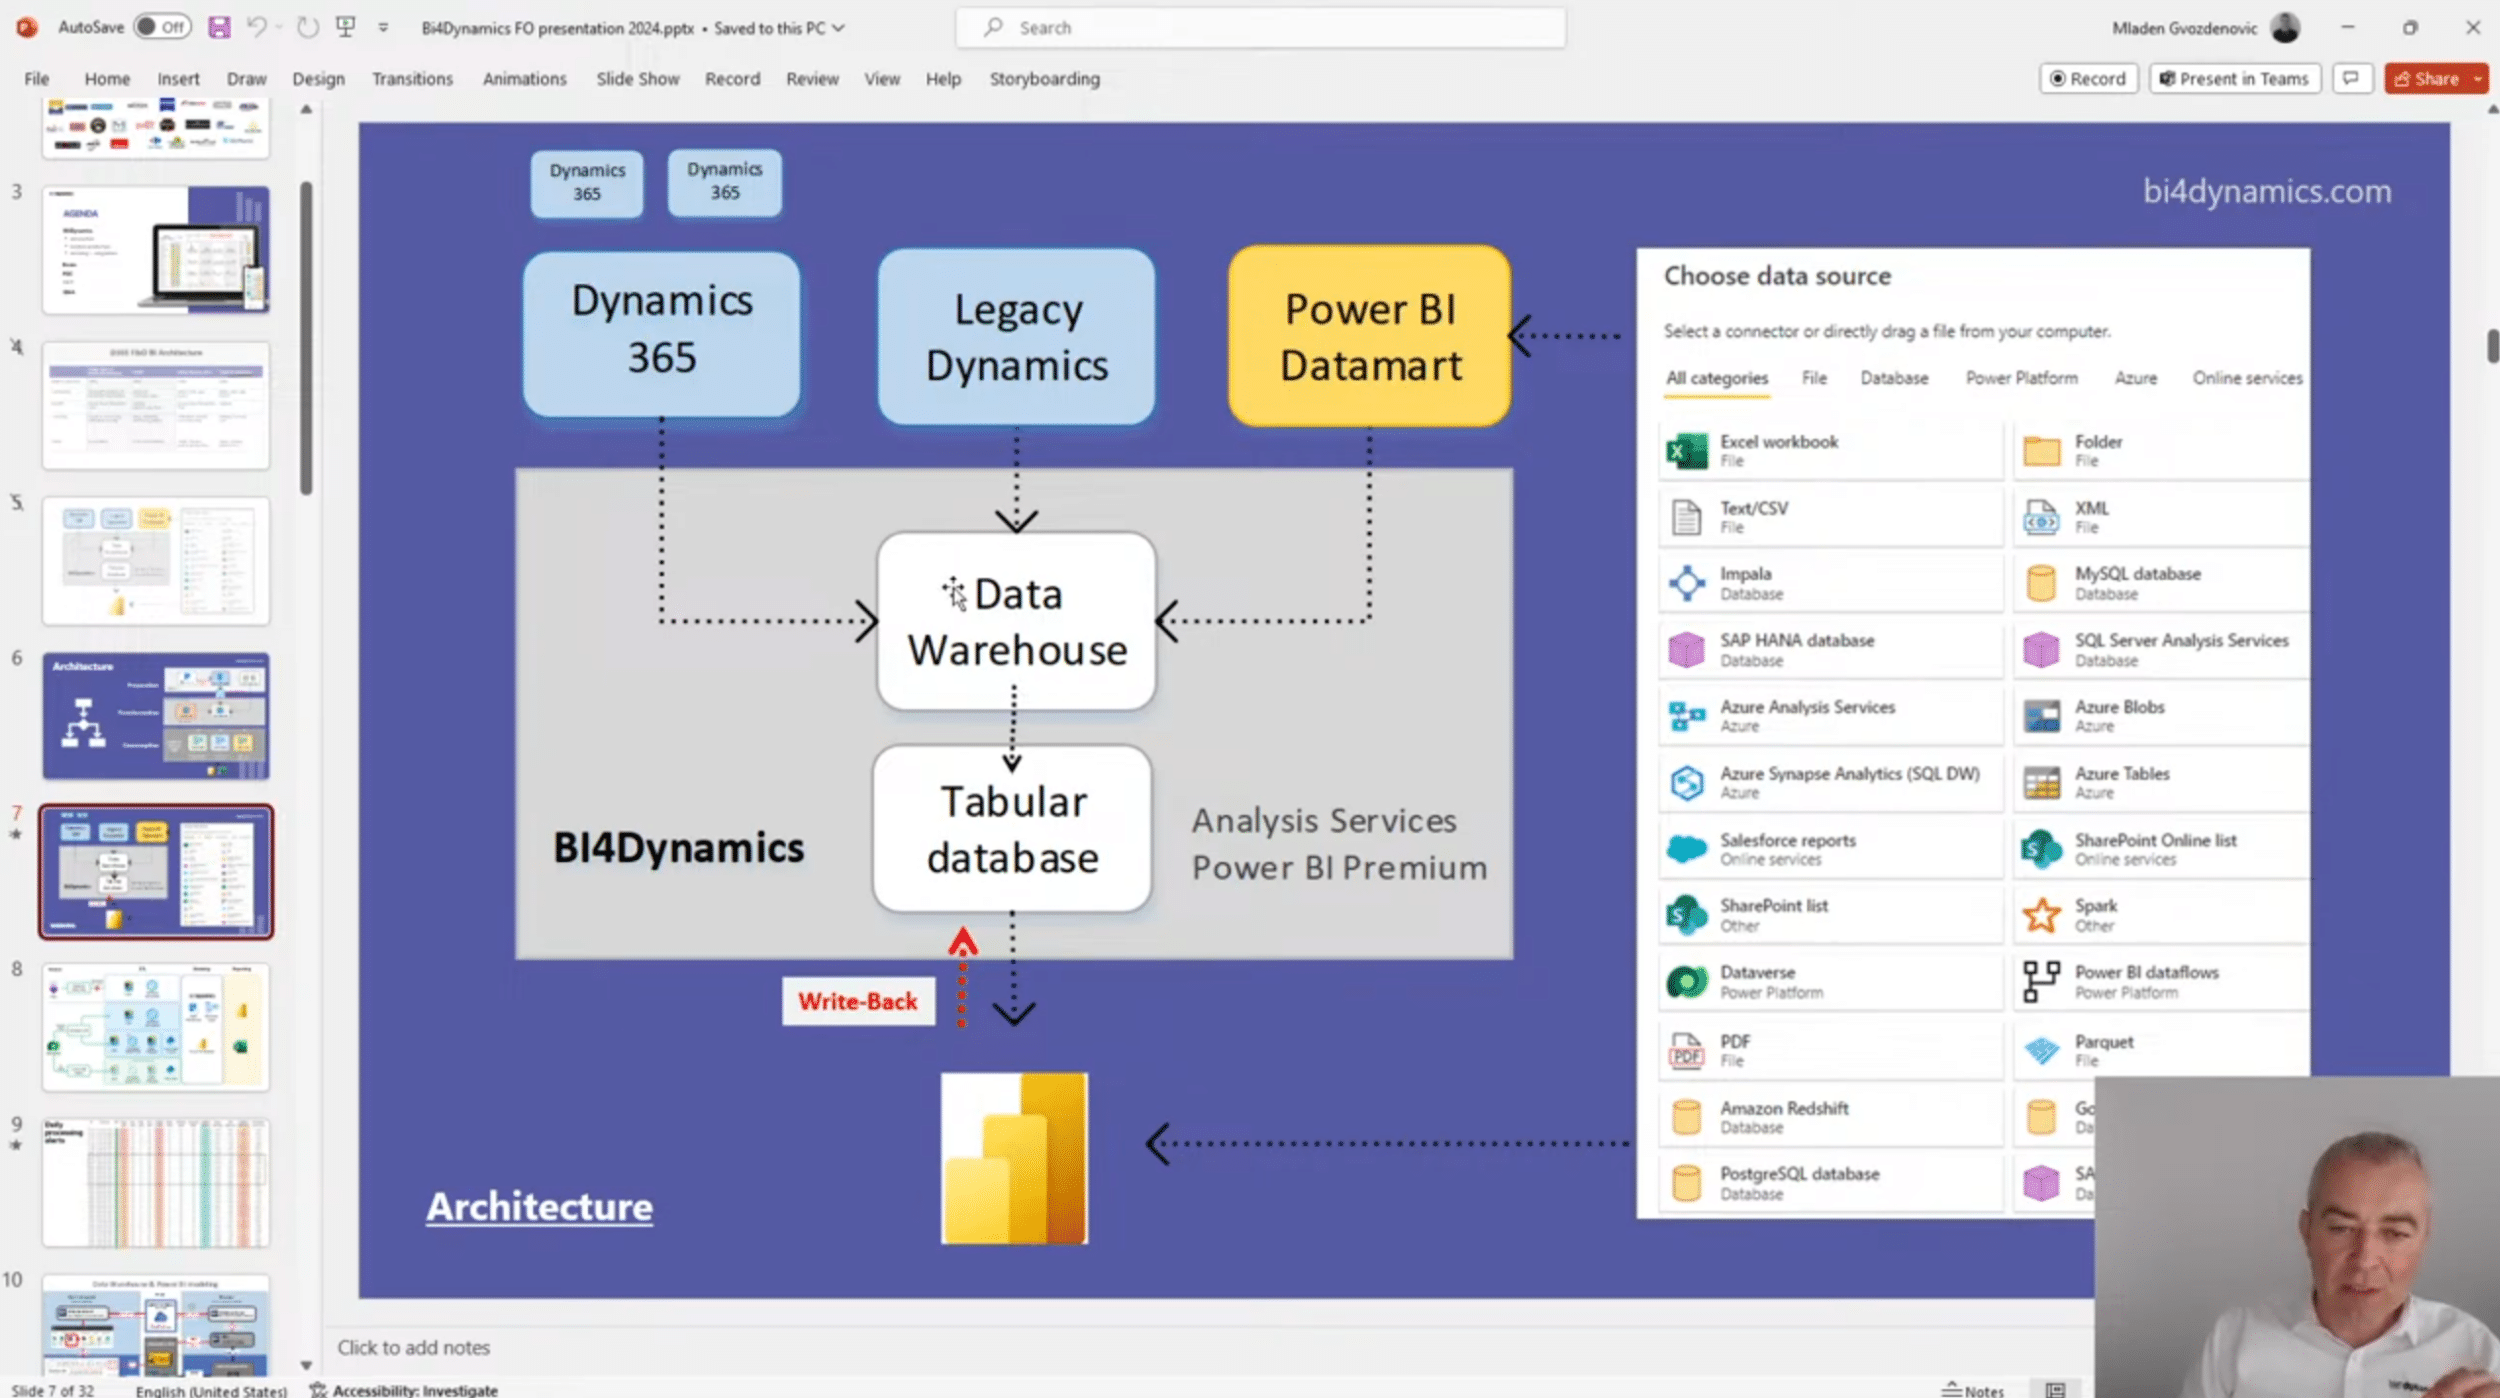Viewport: 2500px width, 1398px height.
Task: Click the Dataverse icon
Action: [x=1687, y=982]
